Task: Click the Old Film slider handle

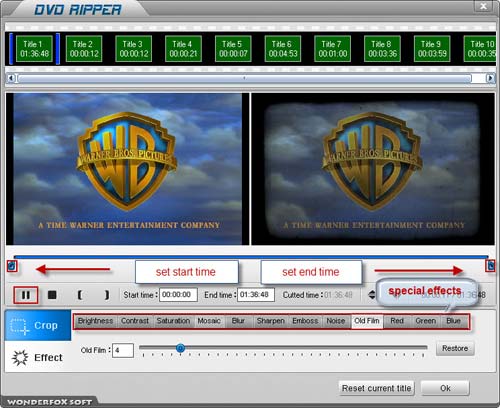Action: coord(180,348)
